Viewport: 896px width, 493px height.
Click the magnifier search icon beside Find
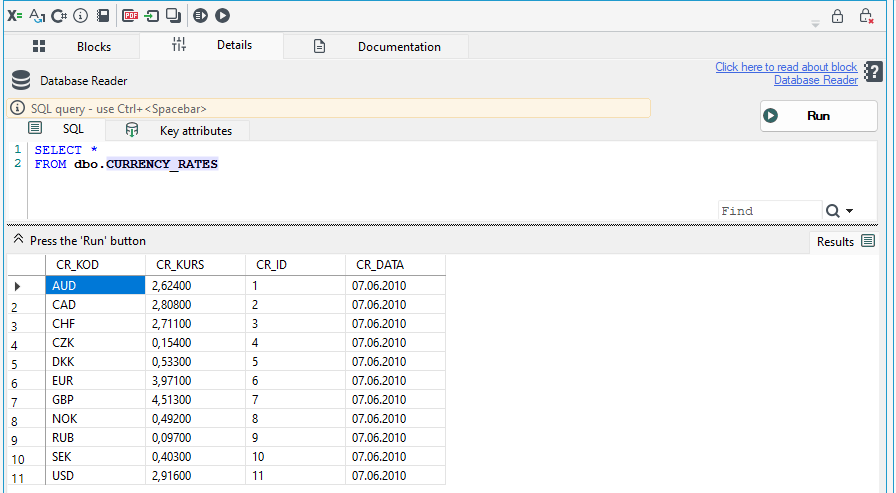(x=833, y=211)
